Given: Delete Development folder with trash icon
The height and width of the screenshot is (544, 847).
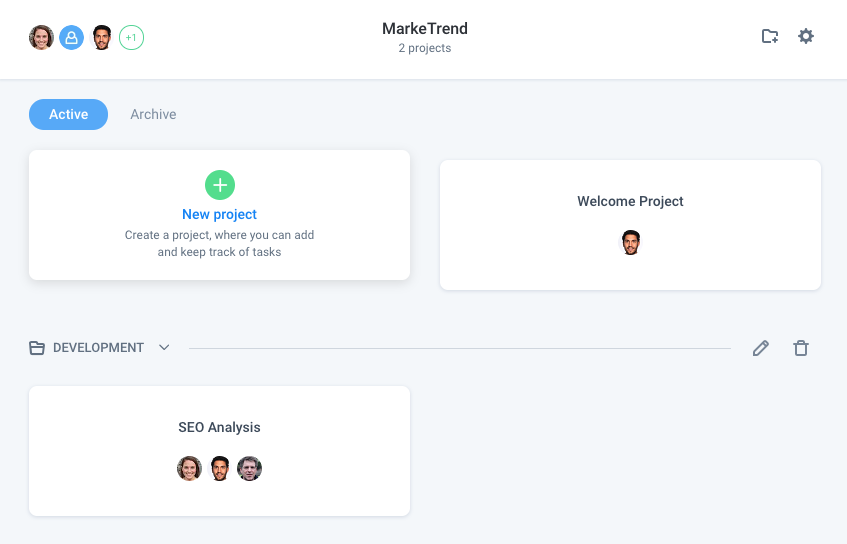Looking at the screenshot, I should [801, 348].
